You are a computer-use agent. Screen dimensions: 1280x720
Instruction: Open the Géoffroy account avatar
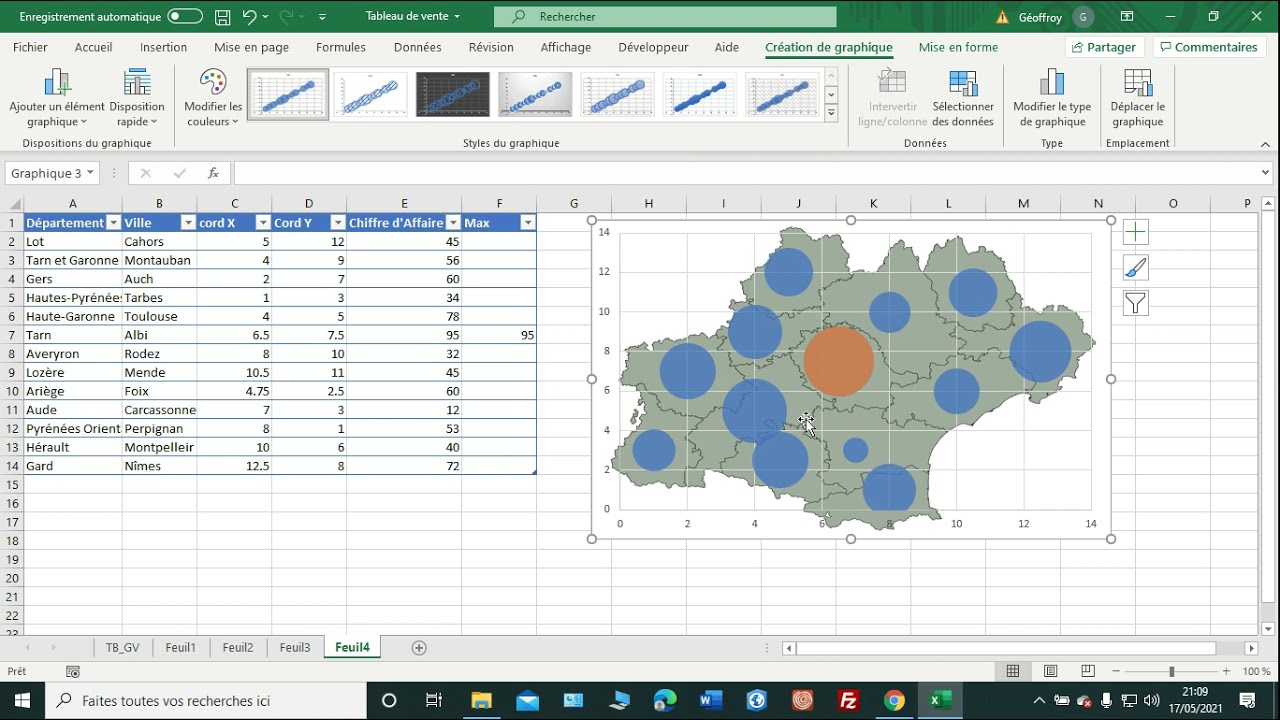tap(1082, 17)
